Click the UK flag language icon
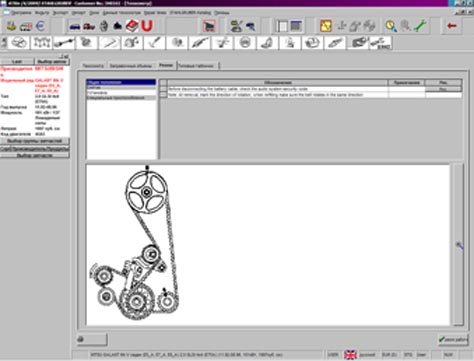The width and height of the screenshot is (474, 361). pos(350,355)
